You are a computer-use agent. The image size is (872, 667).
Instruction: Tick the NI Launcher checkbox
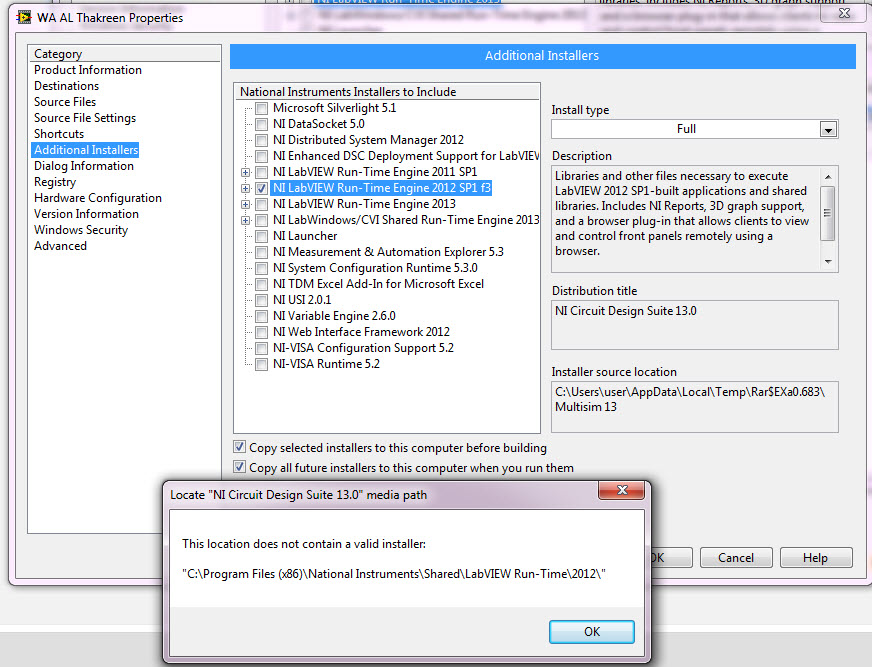click(x=261, y=236)
